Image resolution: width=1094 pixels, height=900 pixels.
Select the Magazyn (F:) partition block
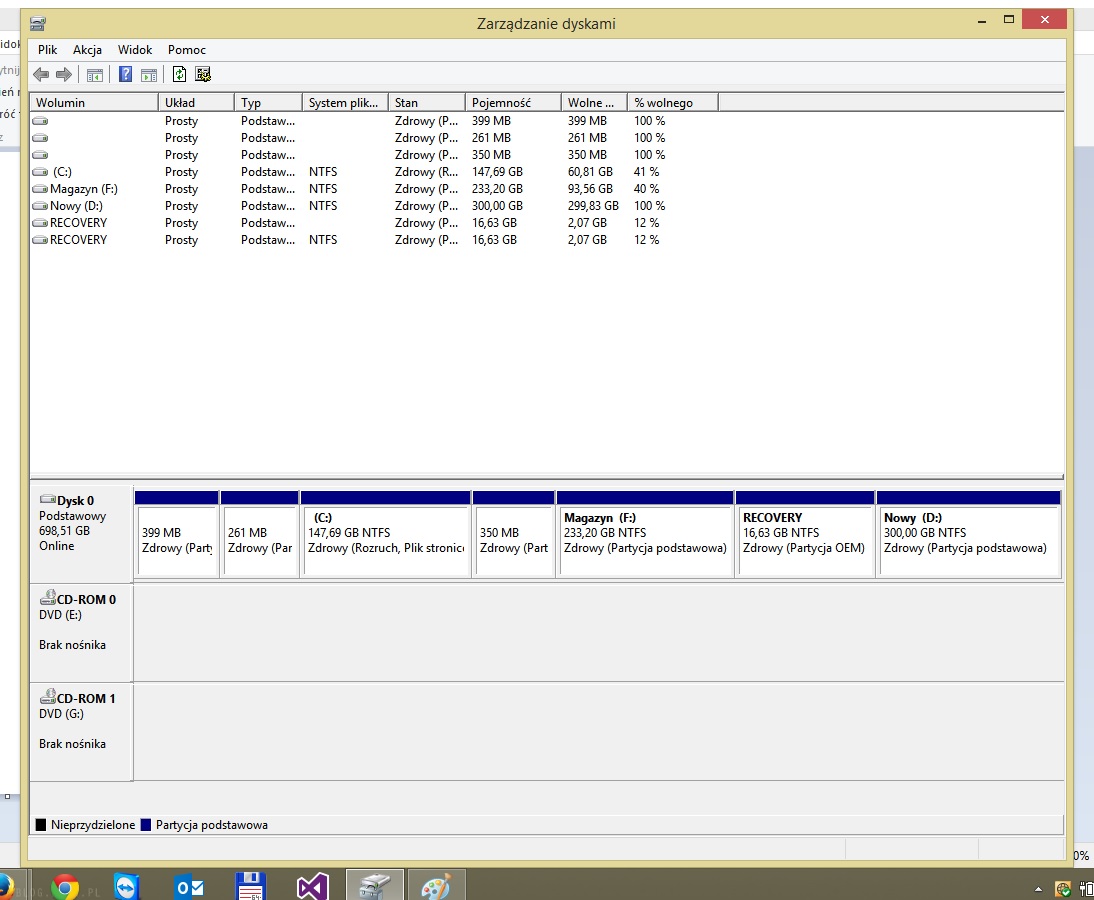click(x=645, y=534)
